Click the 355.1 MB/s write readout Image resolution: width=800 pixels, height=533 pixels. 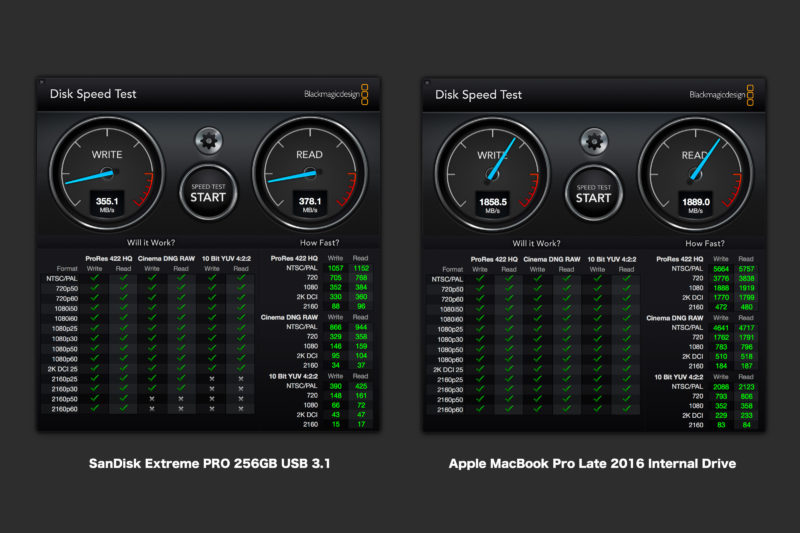click(107, 203)
